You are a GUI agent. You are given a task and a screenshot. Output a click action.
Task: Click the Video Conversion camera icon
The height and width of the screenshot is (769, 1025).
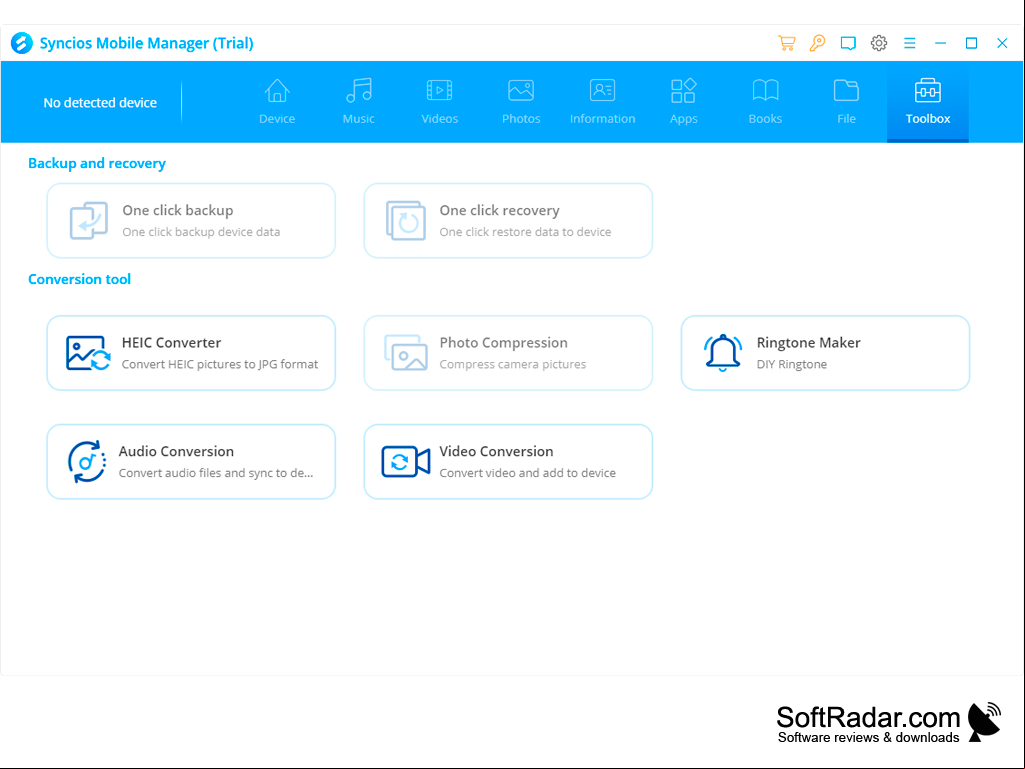click(x=405, y=462)
